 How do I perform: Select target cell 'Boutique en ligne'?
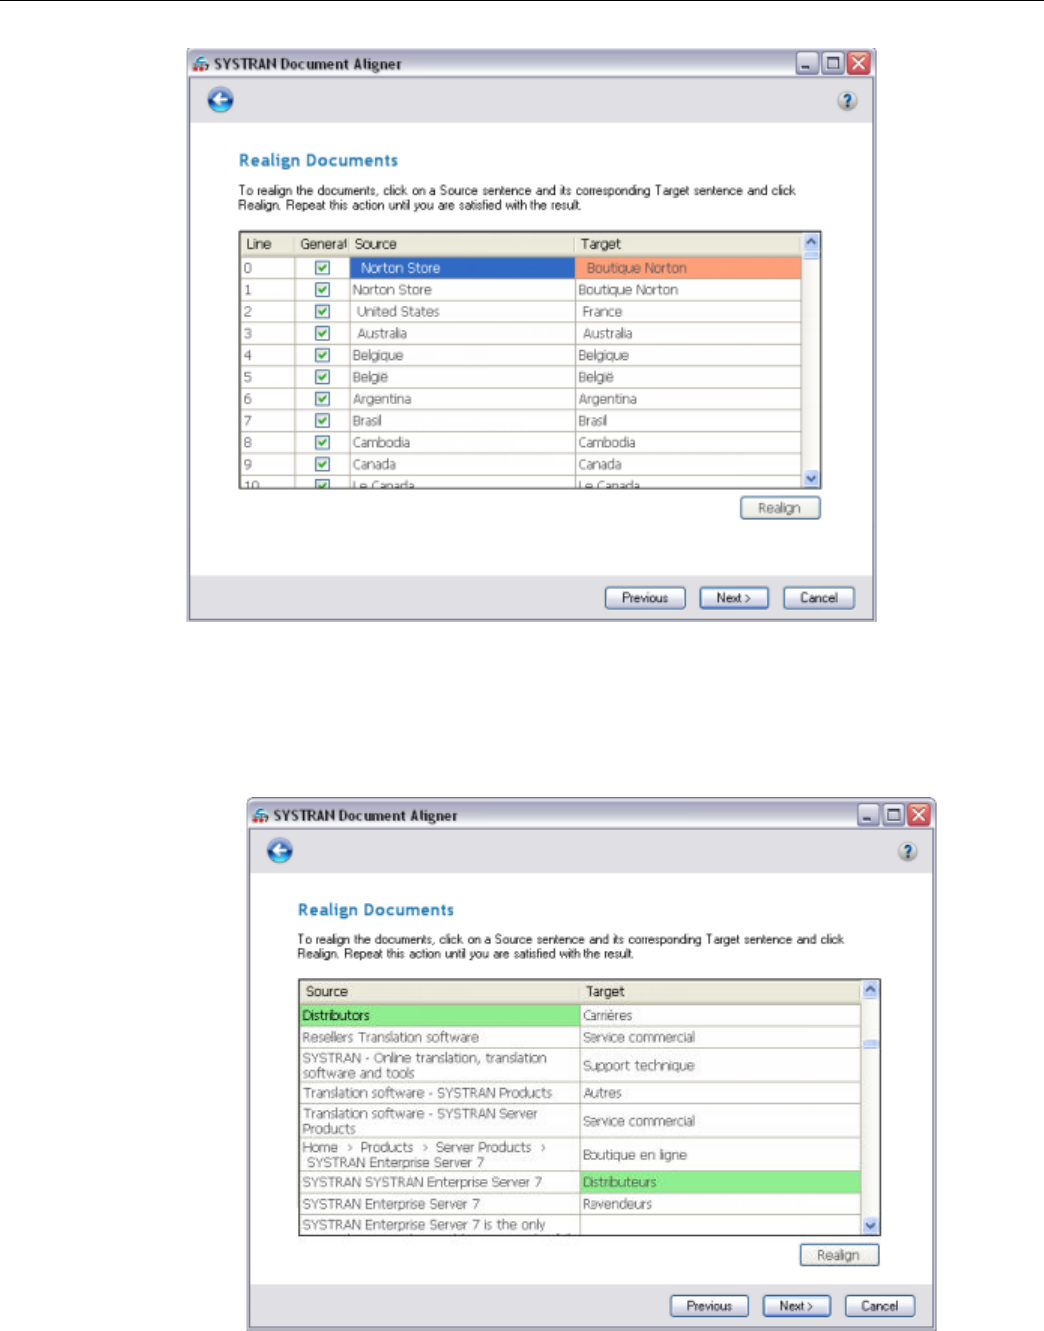720,1155
